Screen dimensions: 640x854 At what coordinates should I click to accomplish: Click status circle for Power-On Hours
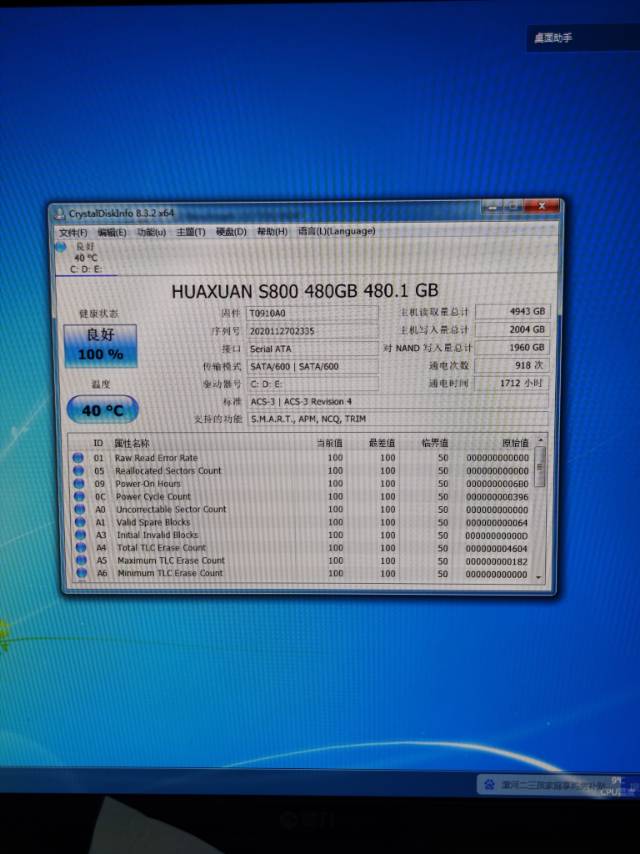pos(78,484)
